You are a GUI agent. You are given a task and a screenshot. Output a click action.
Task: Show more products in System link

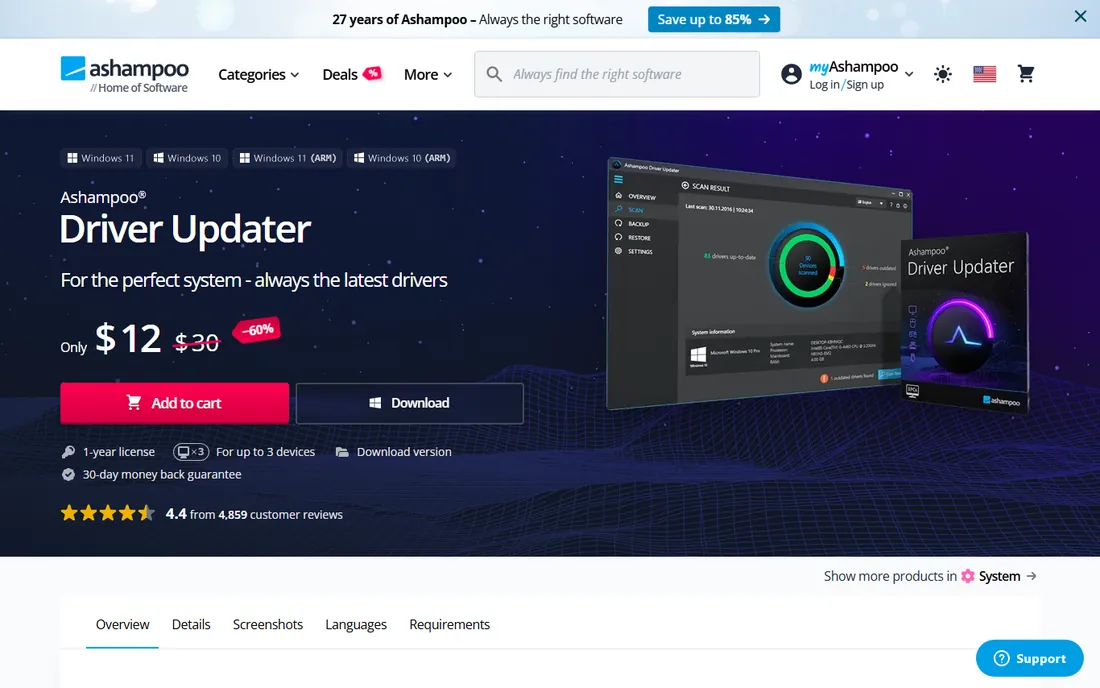point(930,576)
